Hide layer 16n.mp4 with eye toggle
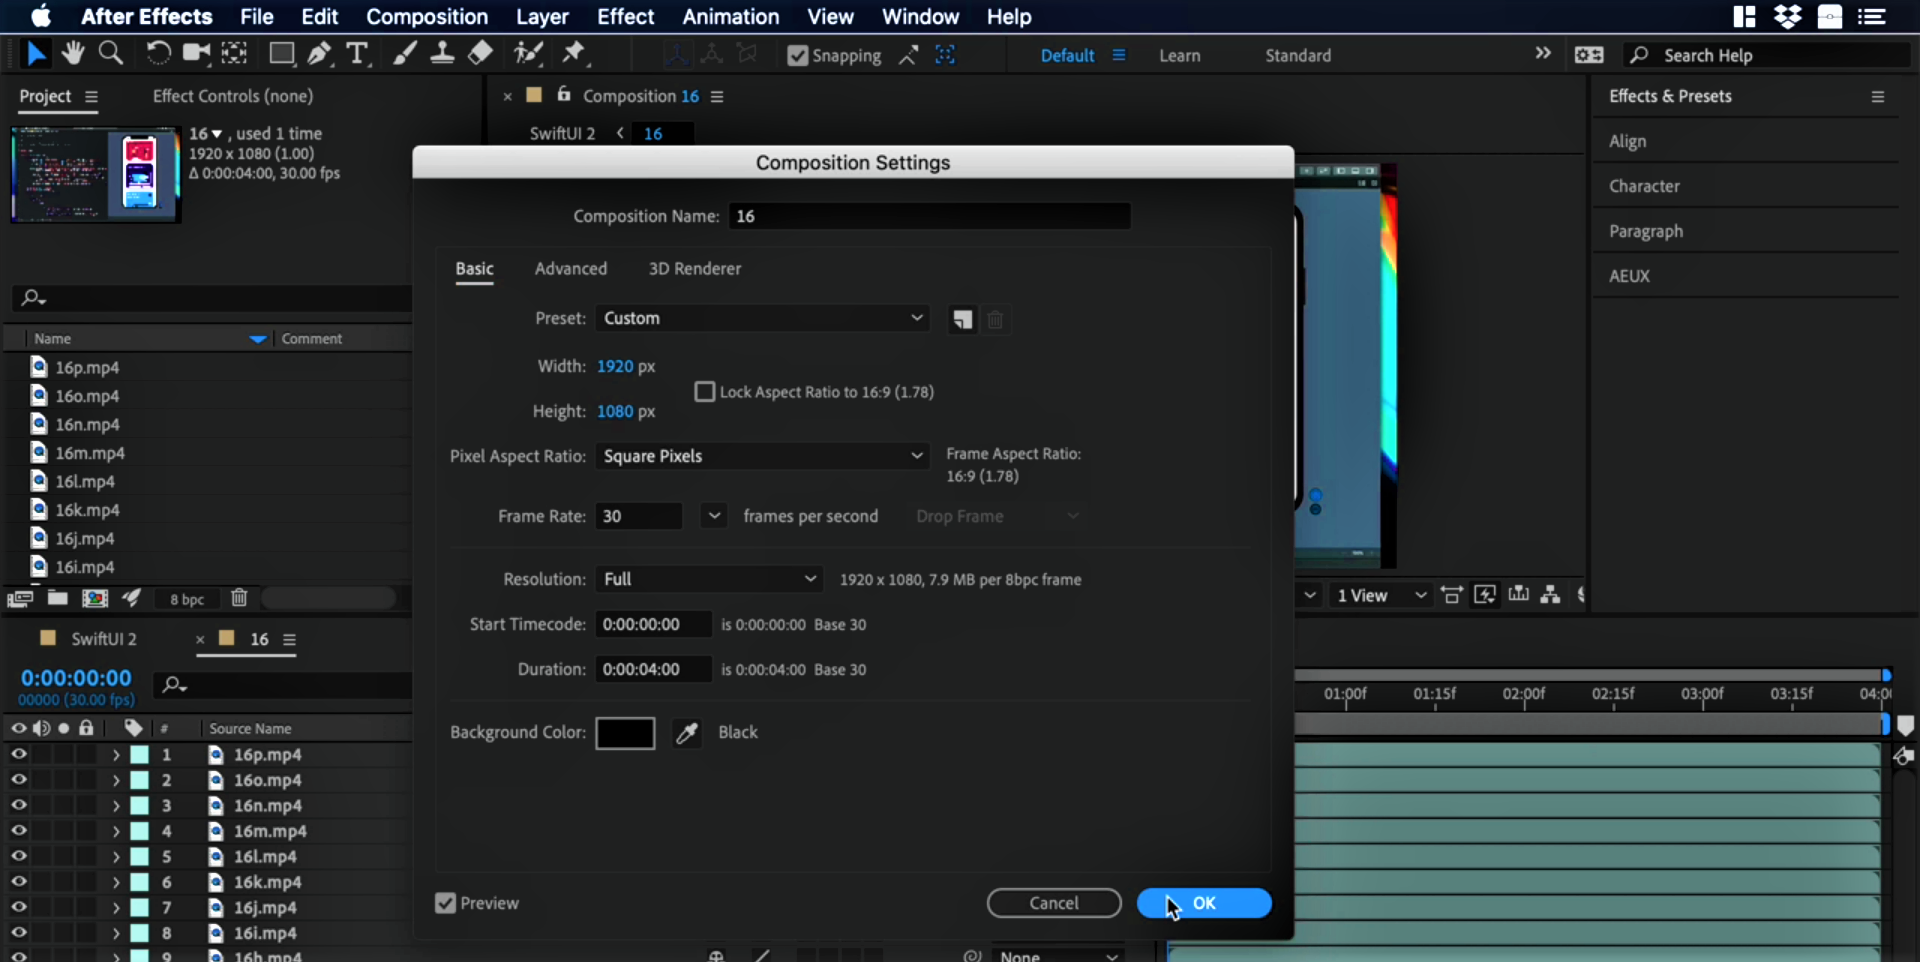The width and height of the screenshot is (1920, 962). pyautogui.click(x=18, y=805)
